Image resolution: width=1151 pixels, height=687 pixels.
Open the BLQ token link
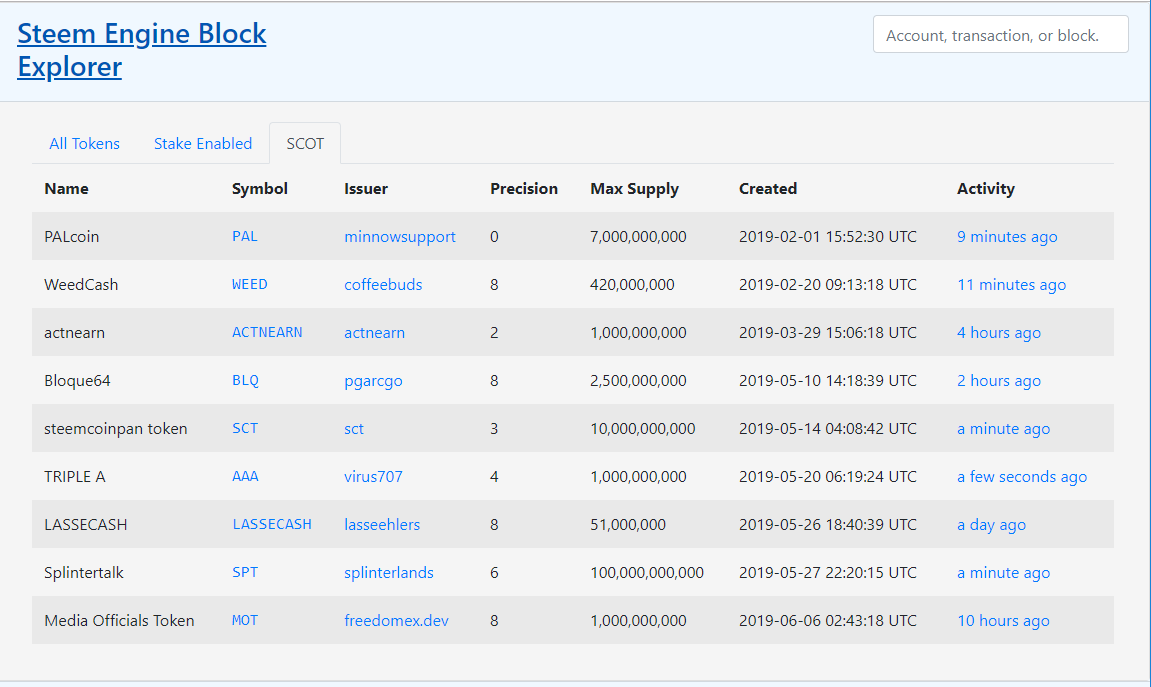(245, 381)
